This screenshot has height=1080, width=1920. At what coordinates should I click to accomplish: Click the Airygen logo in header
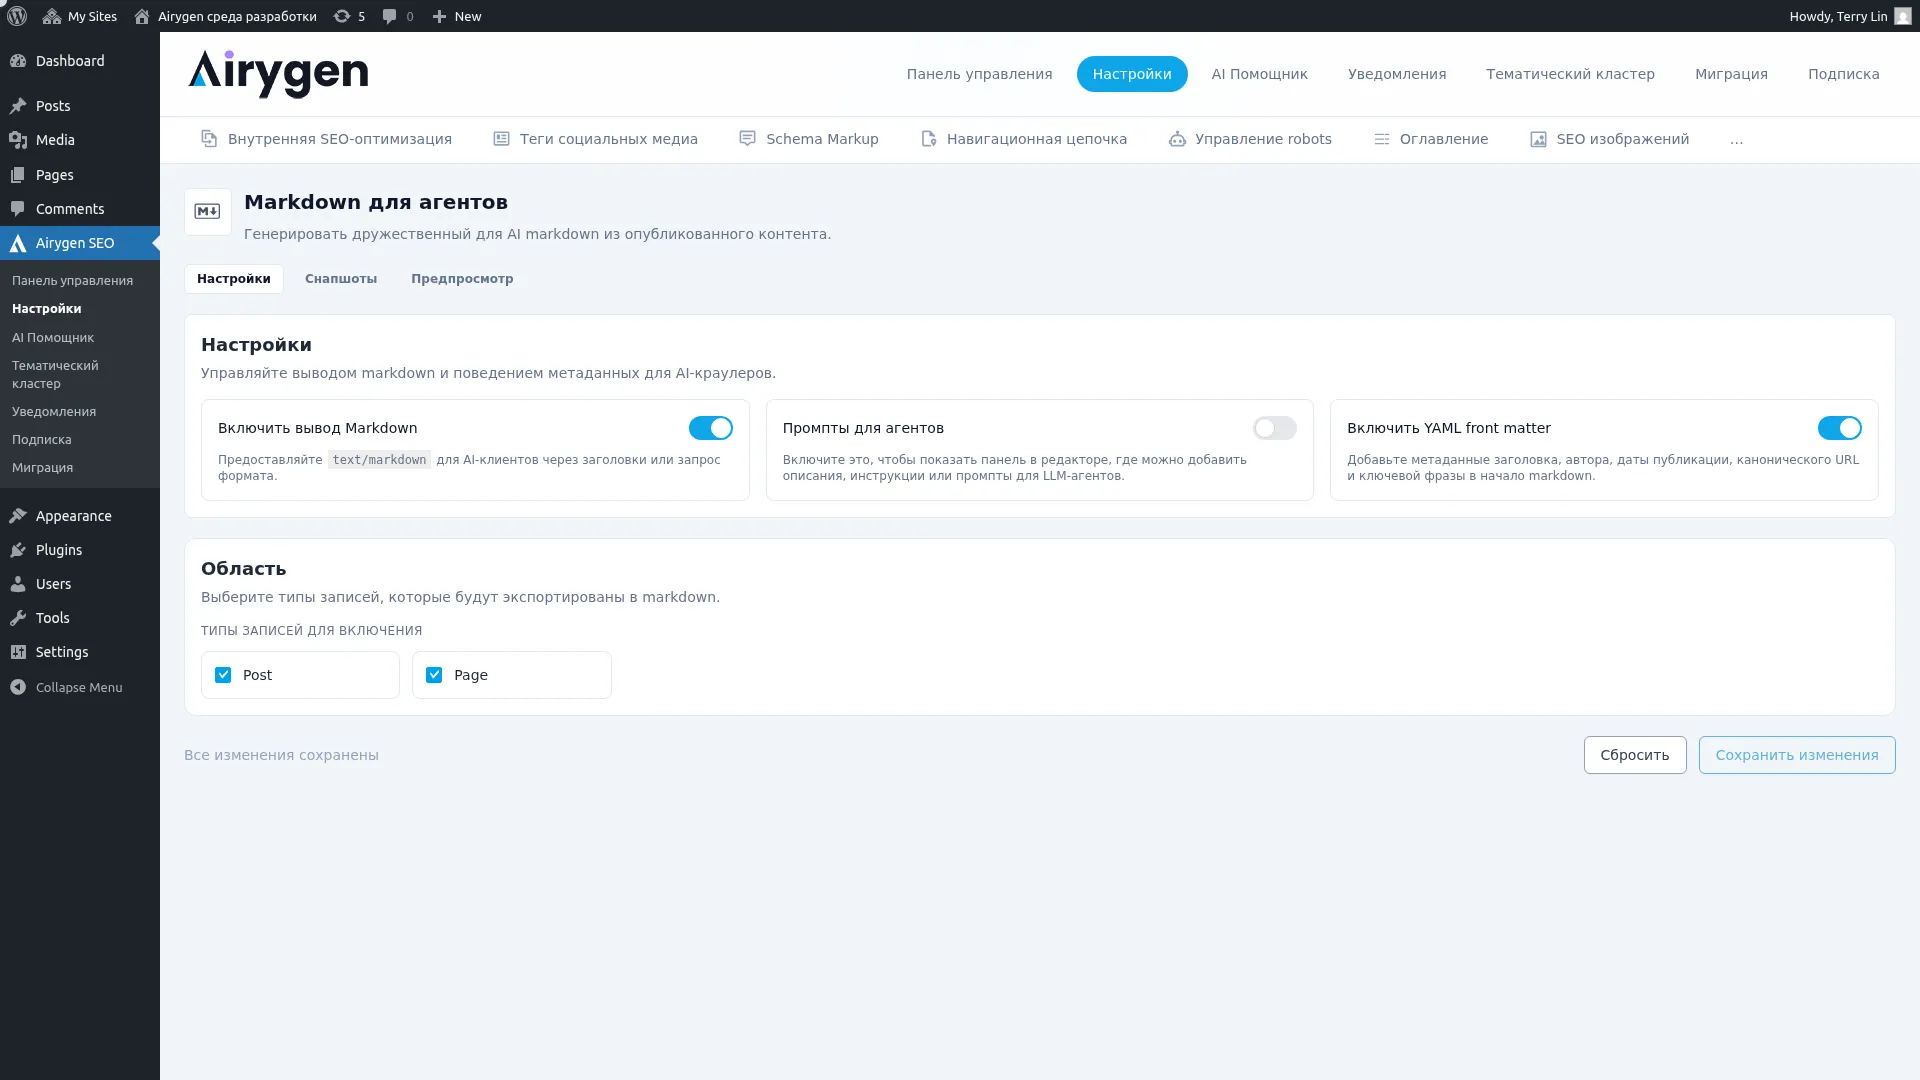coord(278,74)
